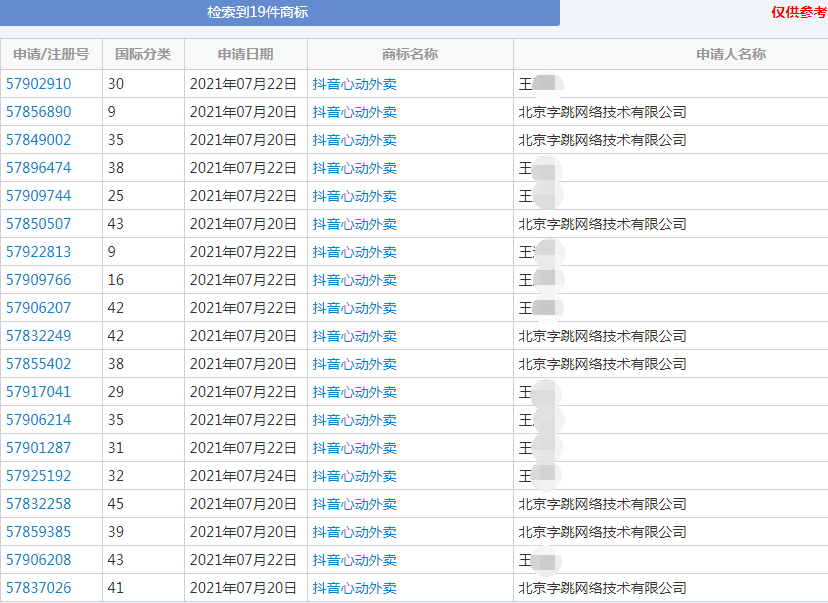The width and height of the screenshot is (828, 603).
Task: Select class 45 in row 57832258
Action: pyautogui.click(x=116, y=504)
